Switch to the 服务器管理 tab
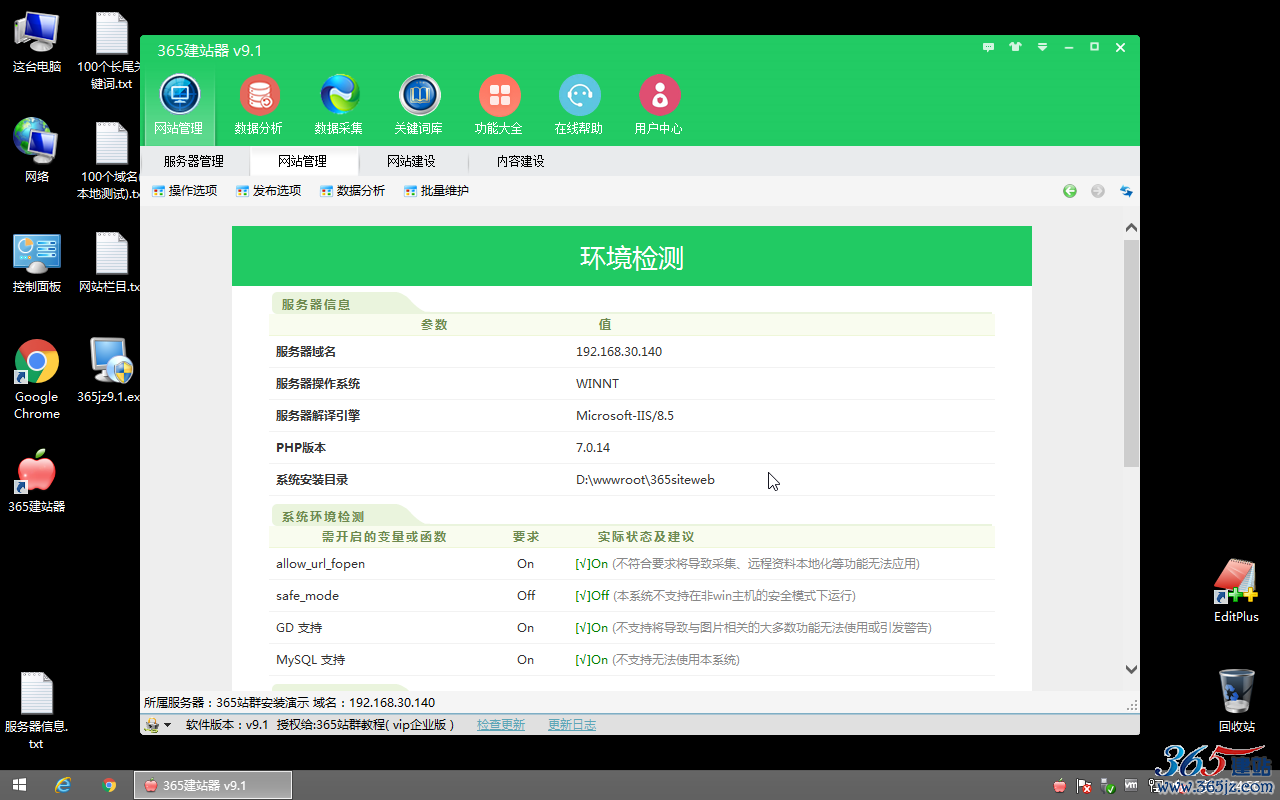 [x=194, y=161]
